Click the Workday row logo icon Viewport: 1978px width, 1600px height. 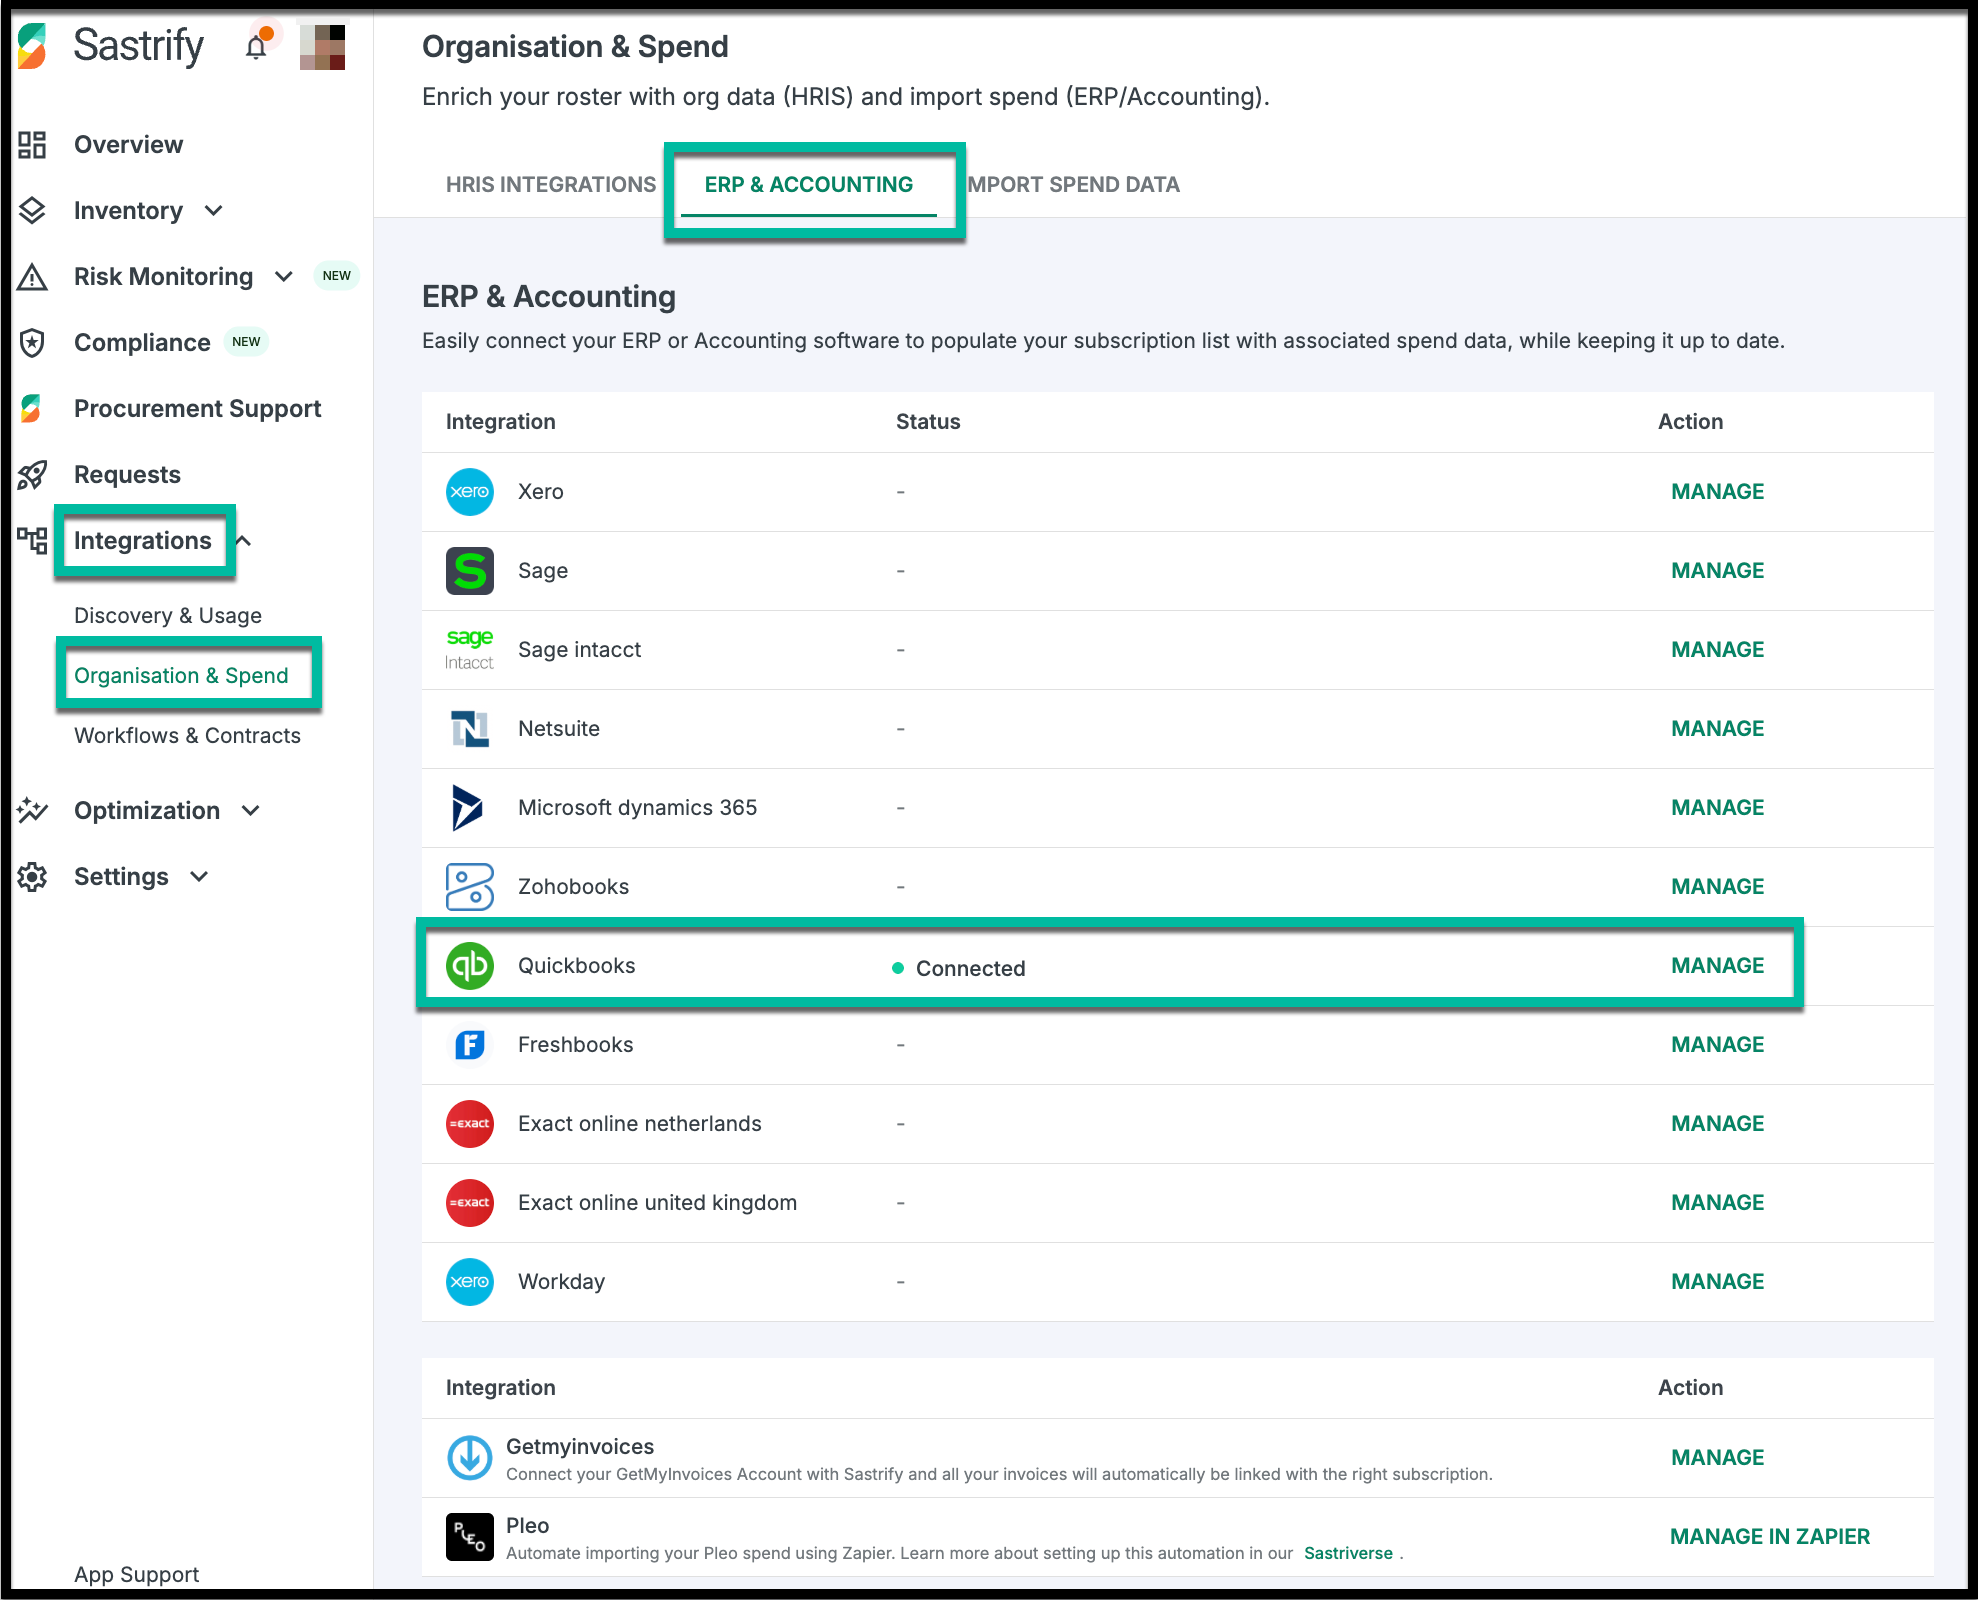(470, 1282)
